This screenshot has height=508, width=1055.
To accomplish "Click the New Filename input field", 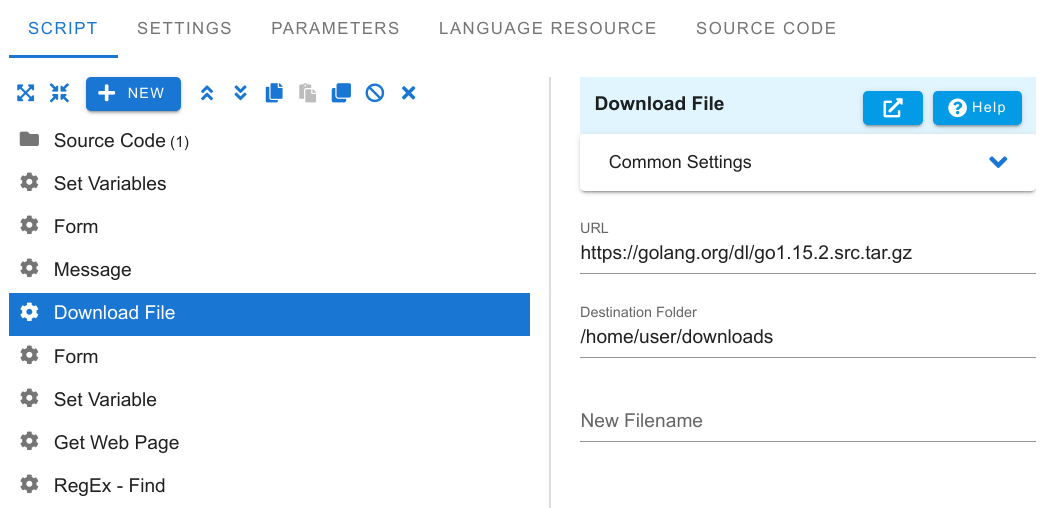I will pyautogui.click(x=807, y=421).
